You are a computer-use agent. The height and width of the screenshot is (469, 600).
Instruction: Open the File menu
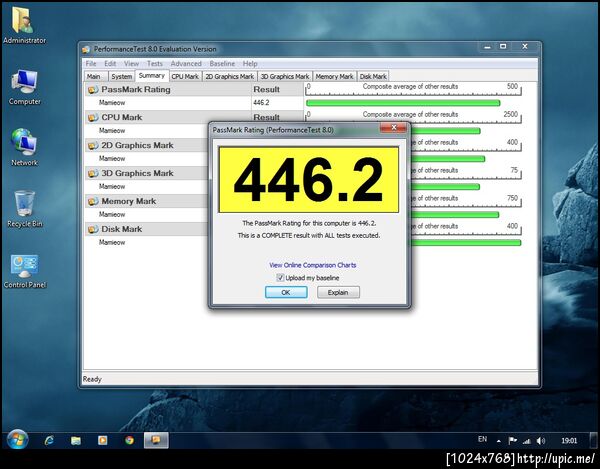pos(91,64)
